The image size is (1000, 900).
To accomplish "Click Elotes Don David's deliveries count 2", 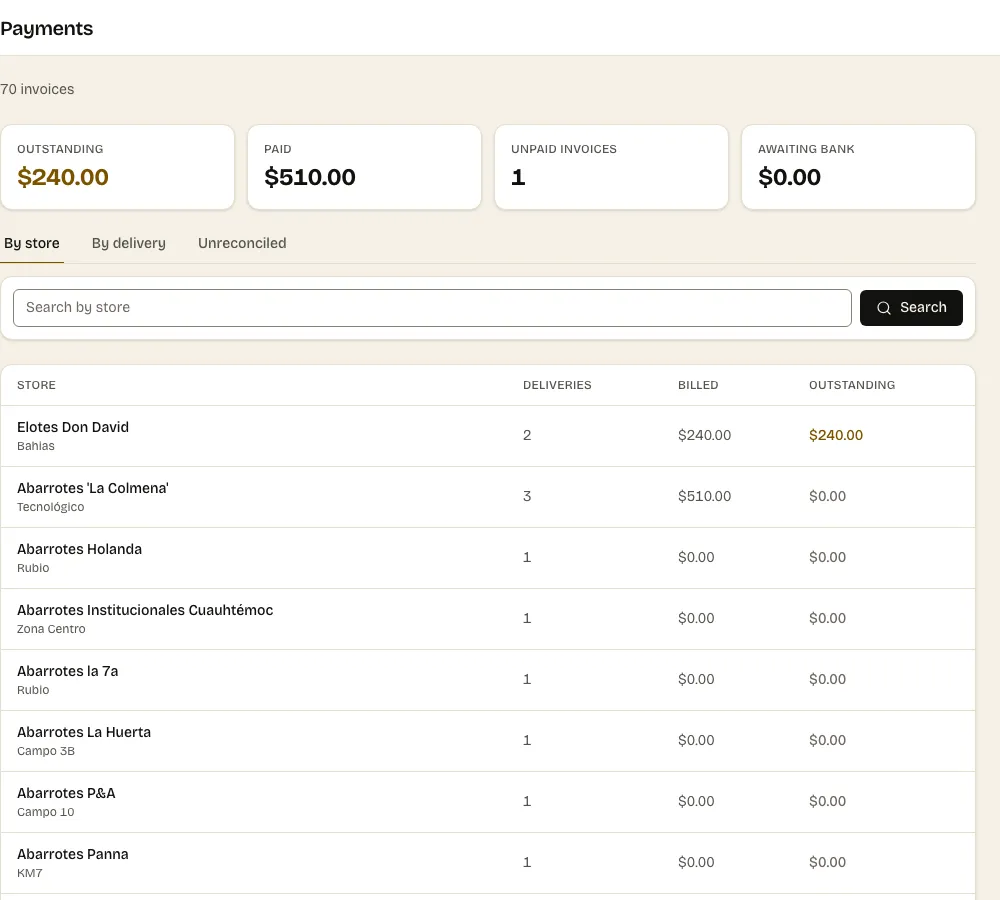I will click(527, 435).
